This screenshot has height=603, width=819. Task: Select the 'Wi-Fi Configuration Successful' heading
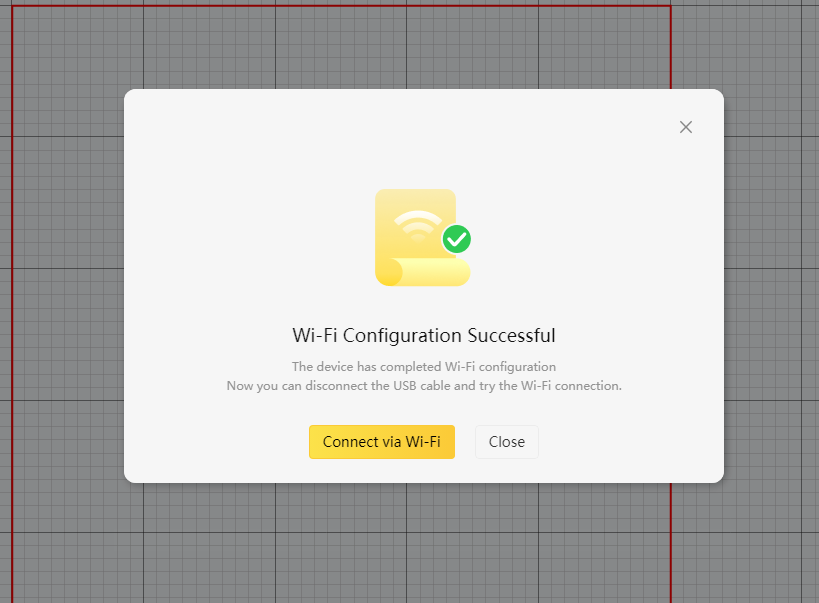coord(424,335)
